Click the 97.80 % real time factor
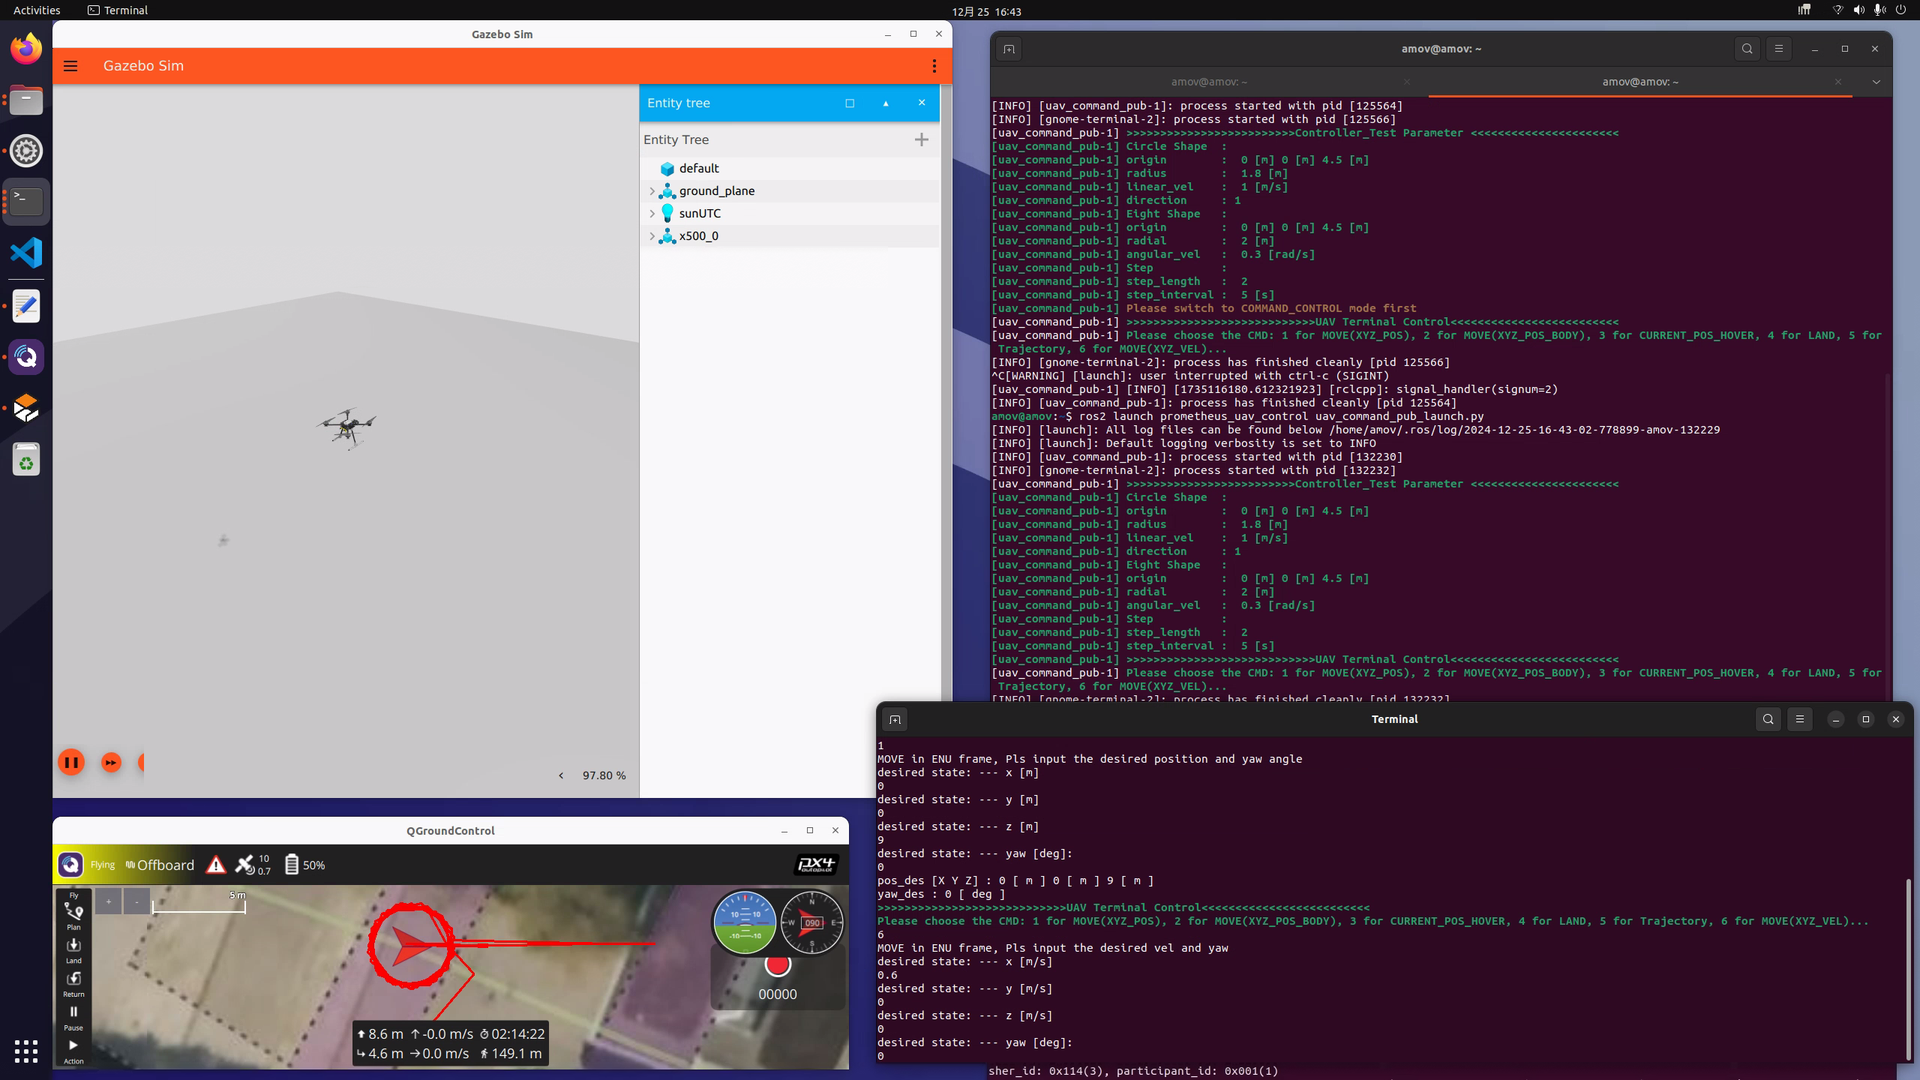1920x1080 pixels. point(604,775)
